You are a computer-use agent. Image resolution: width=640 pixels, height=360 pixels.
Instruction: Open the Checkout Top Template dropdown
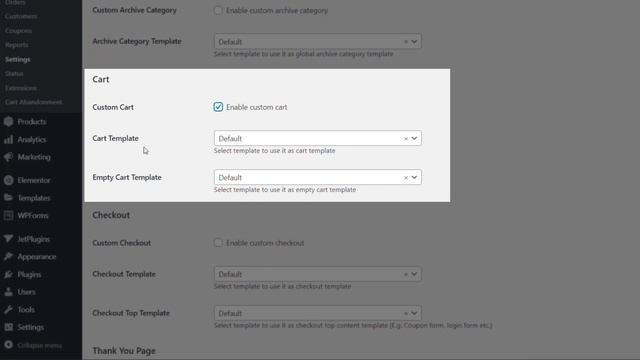coord(318,313)
